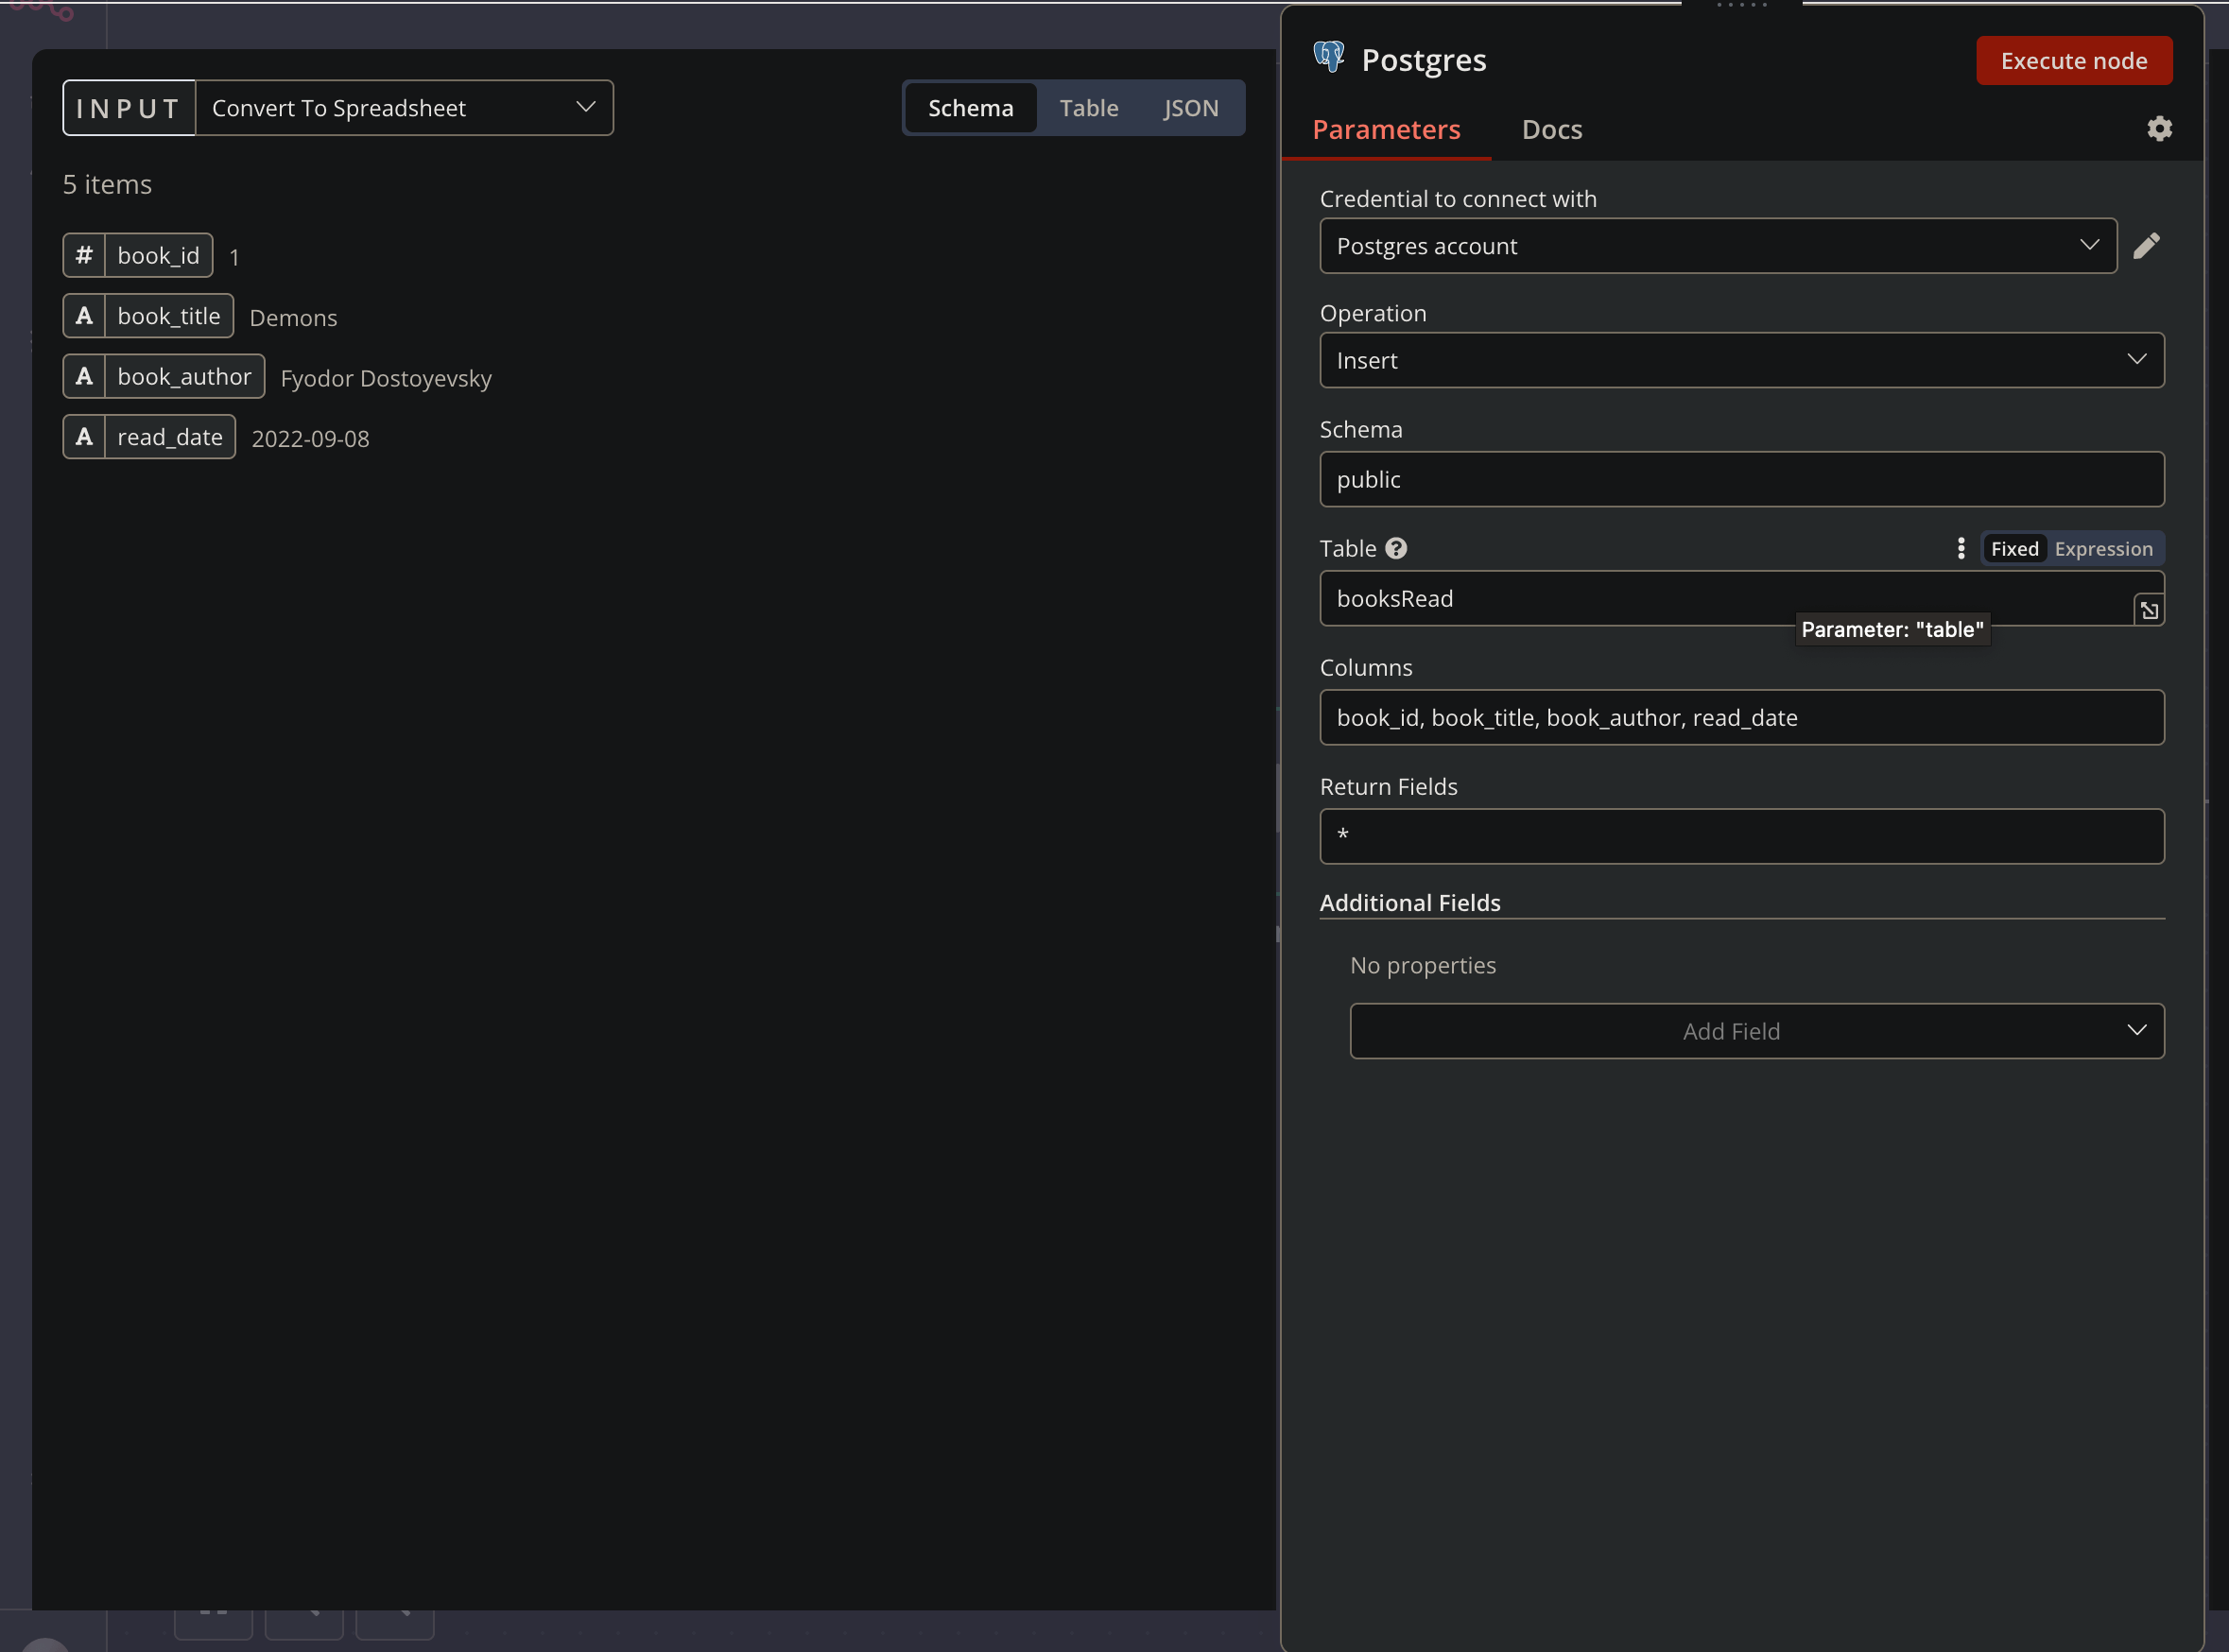Keep the Table parameter in Fixed mode
Screen dimensions: 2229x1652
click(2014, 548)
